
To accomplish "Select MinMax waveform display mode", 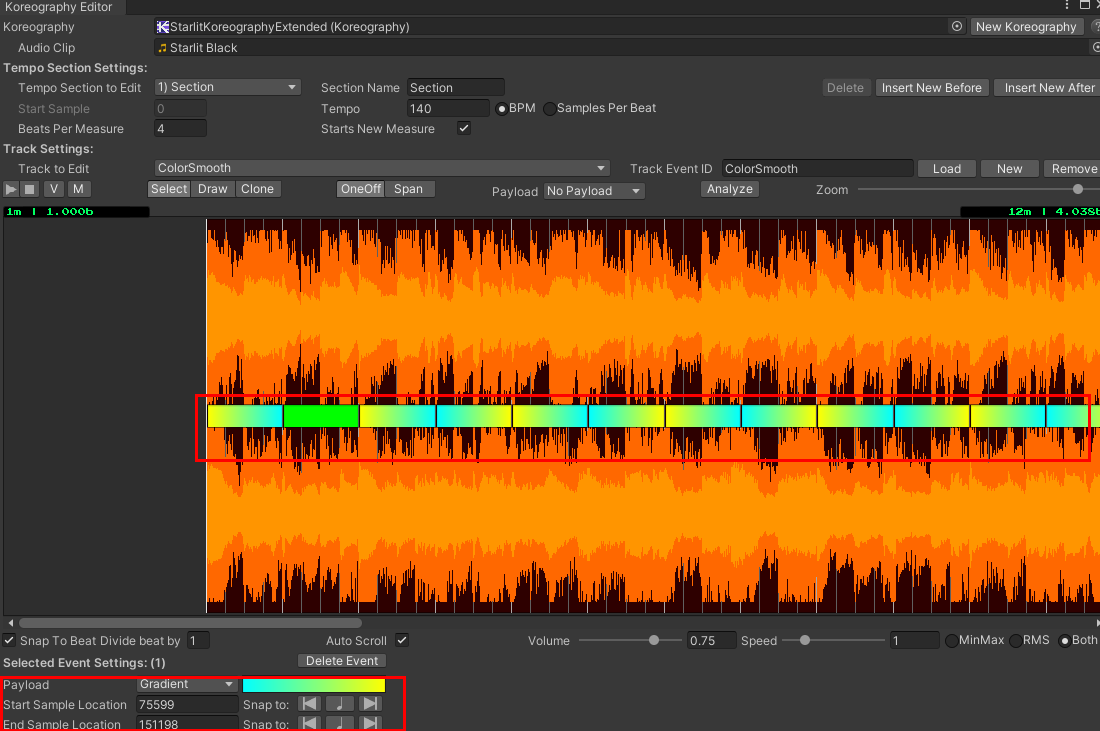I will pyautogui.click(x=951, y=641).
